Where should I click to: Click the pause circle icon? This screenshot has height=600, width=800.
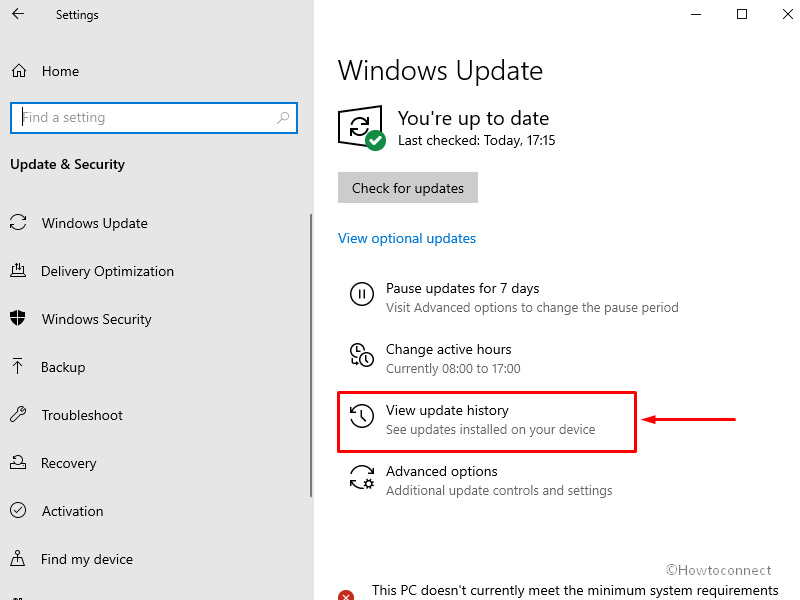pyautogui.click(x=362, y=294)
